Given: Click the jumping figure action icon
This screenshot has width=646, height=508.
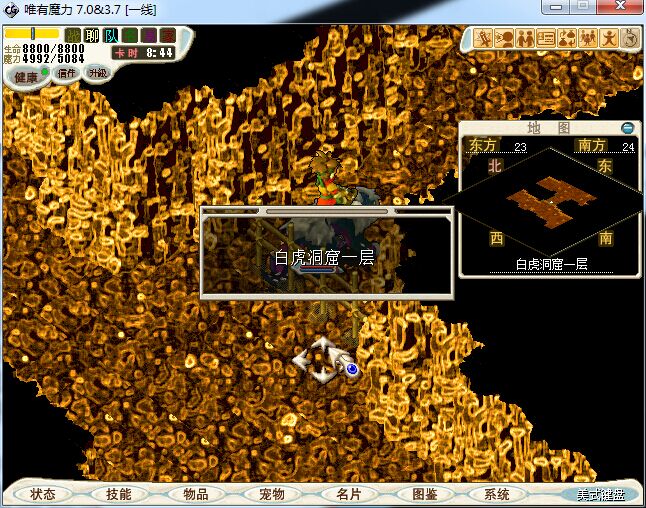Looking at the screenshot, I should (609, 39).
